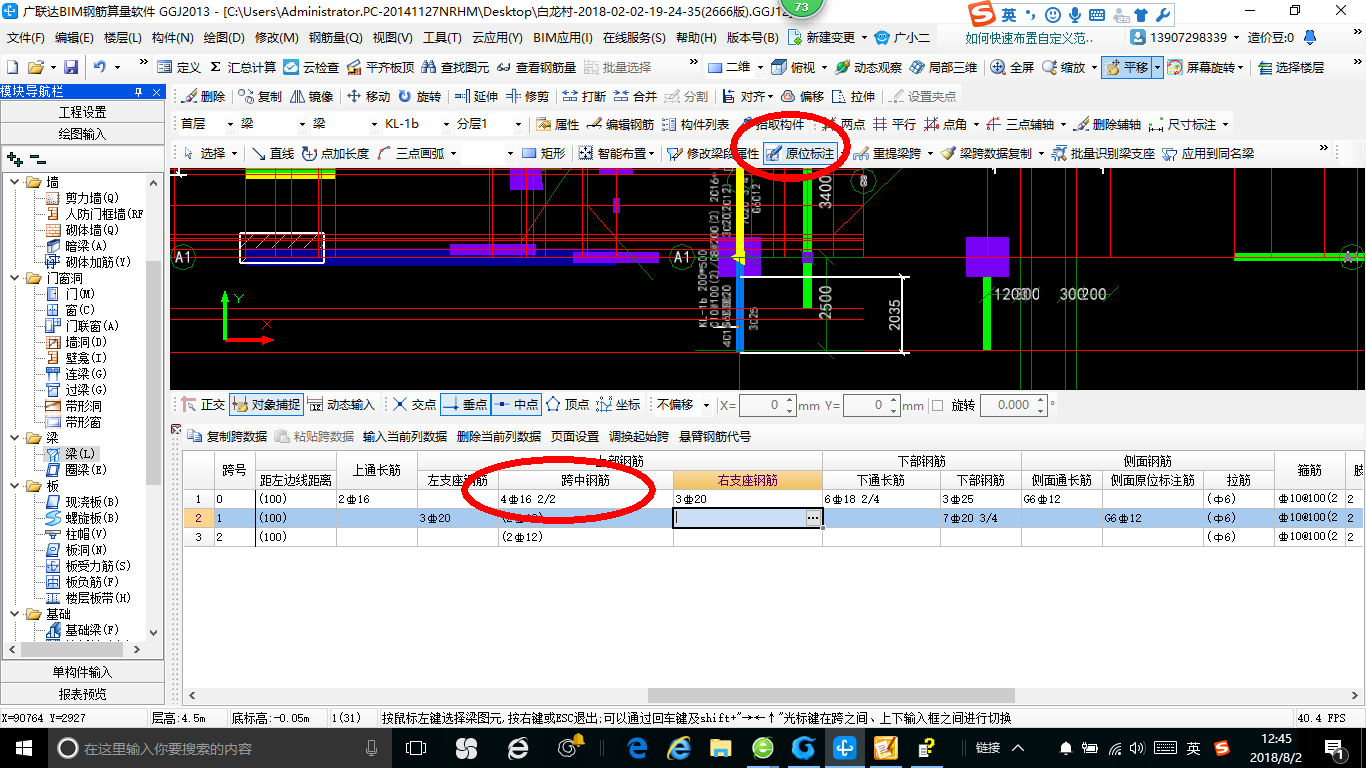Click 复制跨数据 copy span data

pos(227,436)
